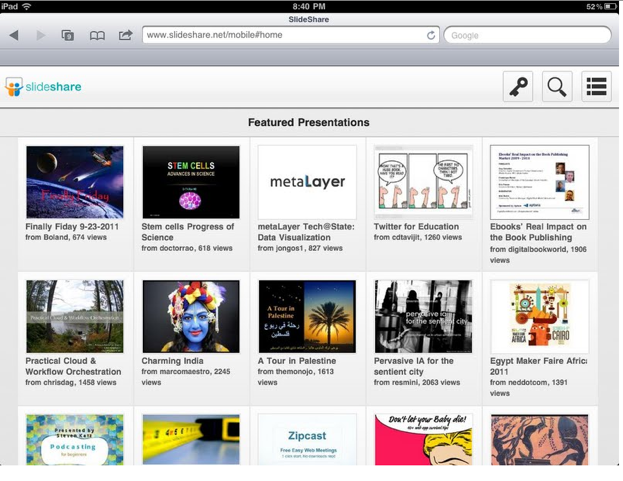Click 'Ebooks' Real Impact' title link

coord(538,232)
